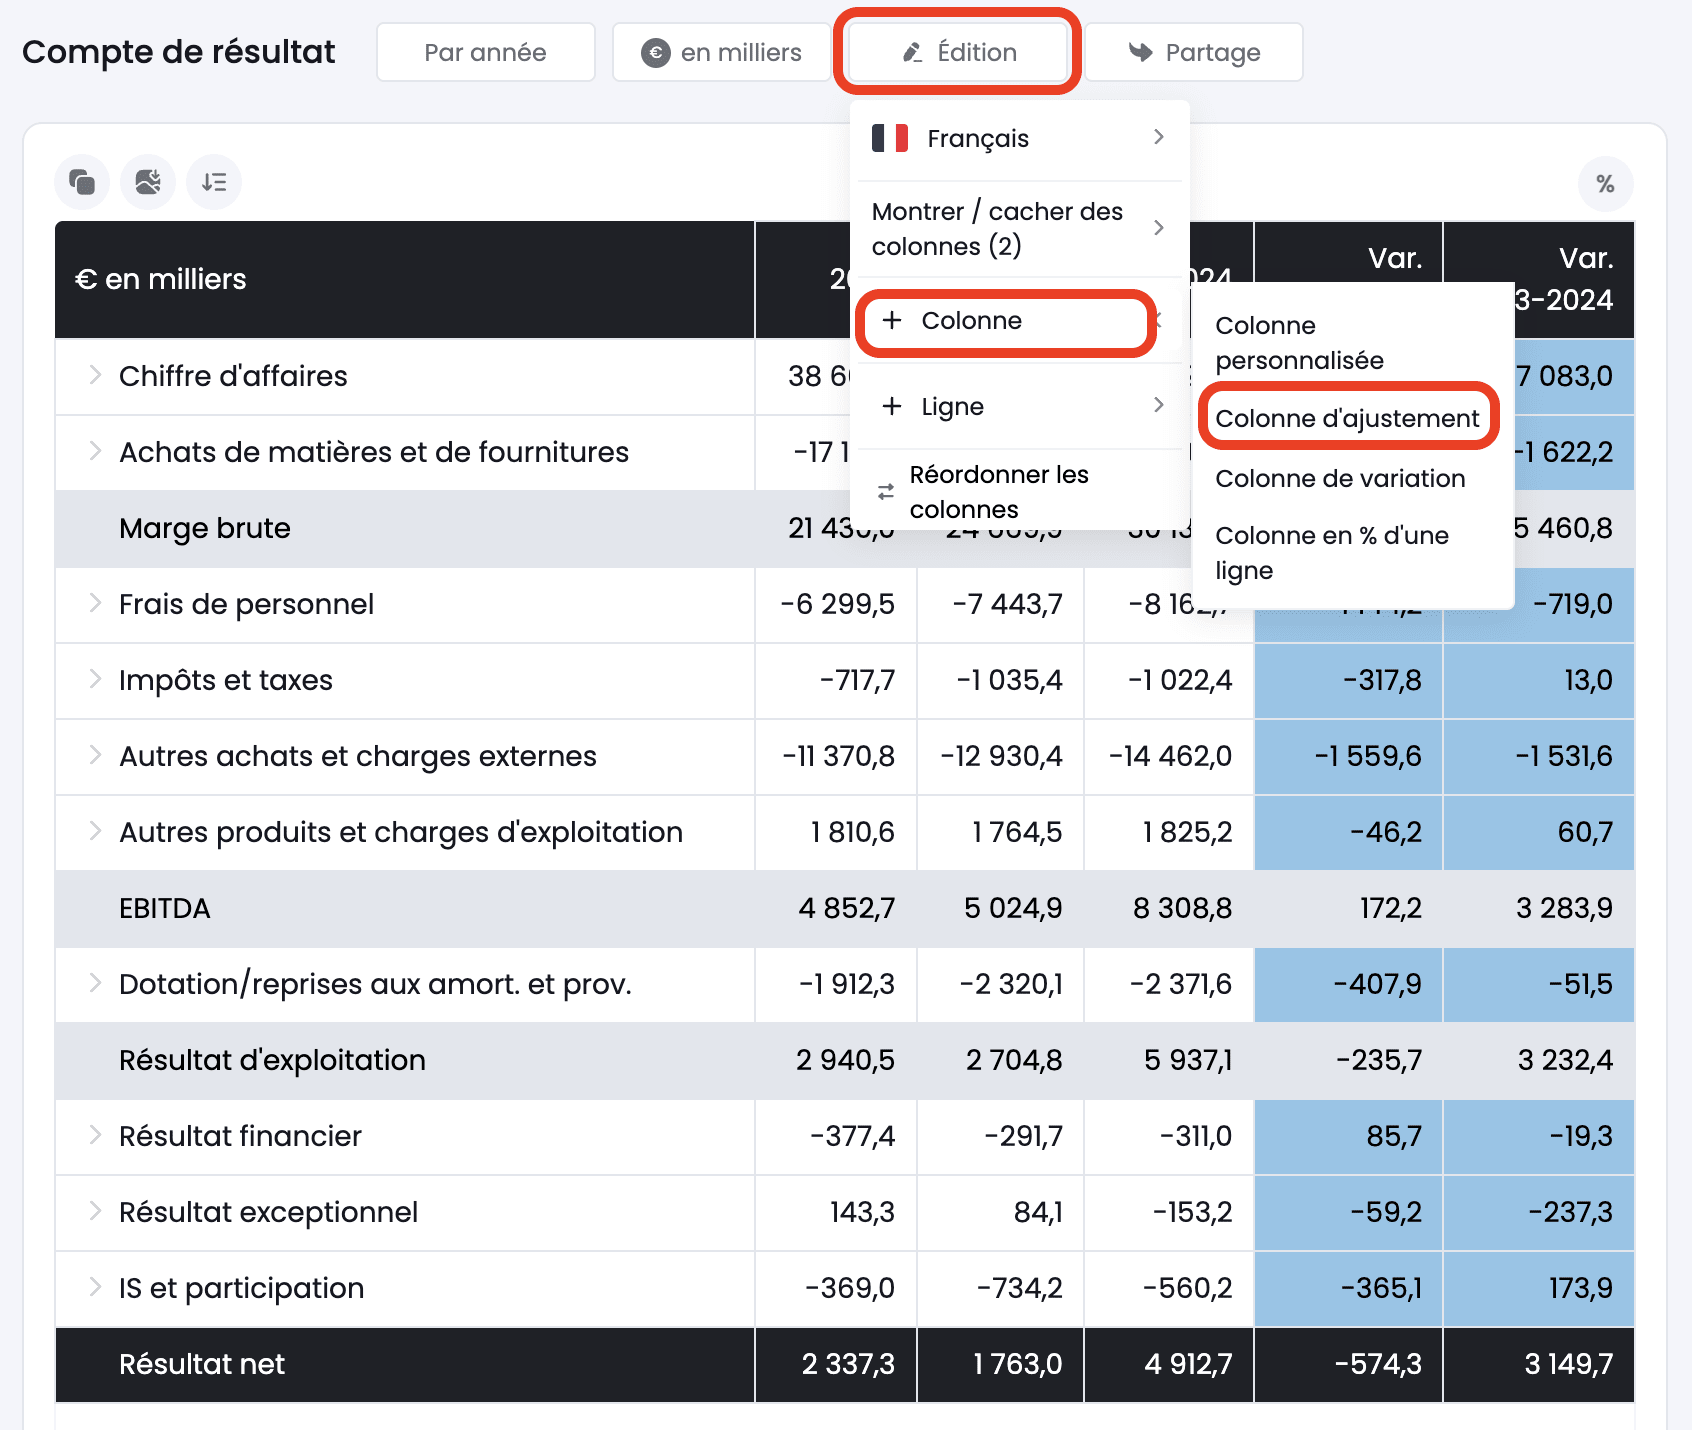Viewport: 1692px width, 1430px height.
Task: Click Résultat d'exploitation value 2 704,8
Action: [x=1014, y=1060]
